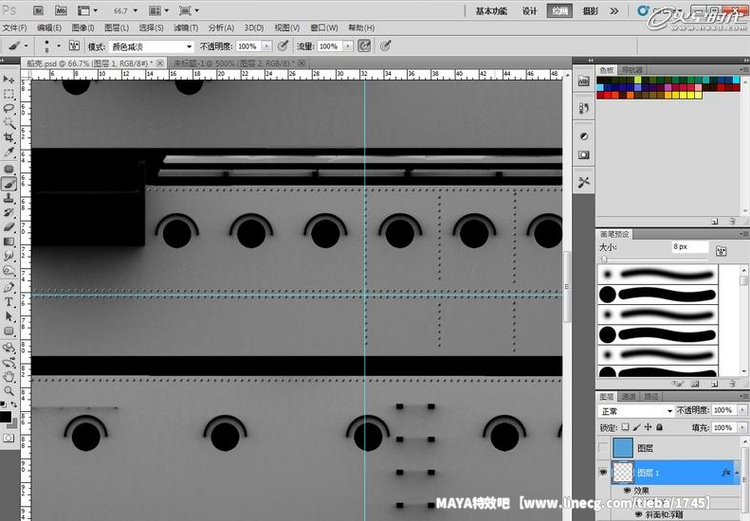Open the layer blend mode 正常 dropdown
Screen dimensions: 750x521
(x=636, y=411)
